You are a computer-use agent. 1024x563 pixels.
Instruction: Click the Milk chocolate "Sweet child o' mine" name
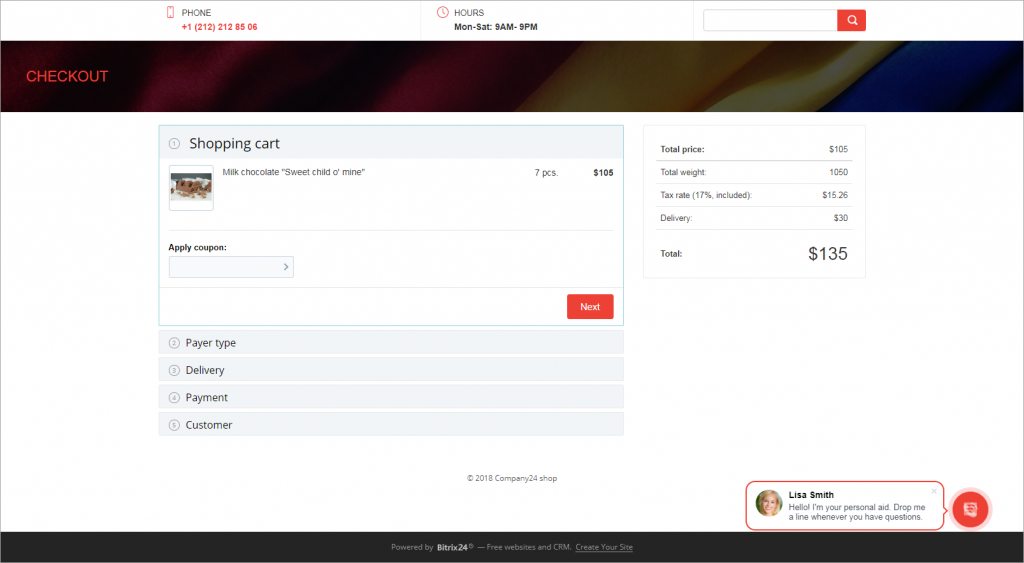coord(293,172)
